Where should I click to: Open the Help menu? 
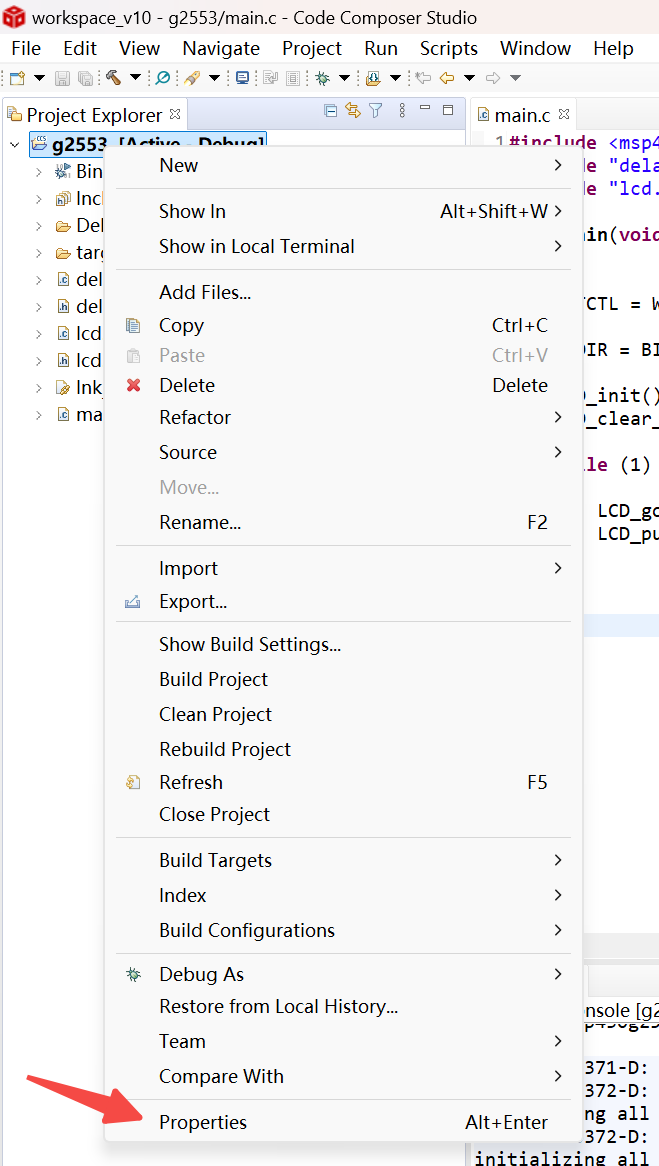(x=614, y=48)
